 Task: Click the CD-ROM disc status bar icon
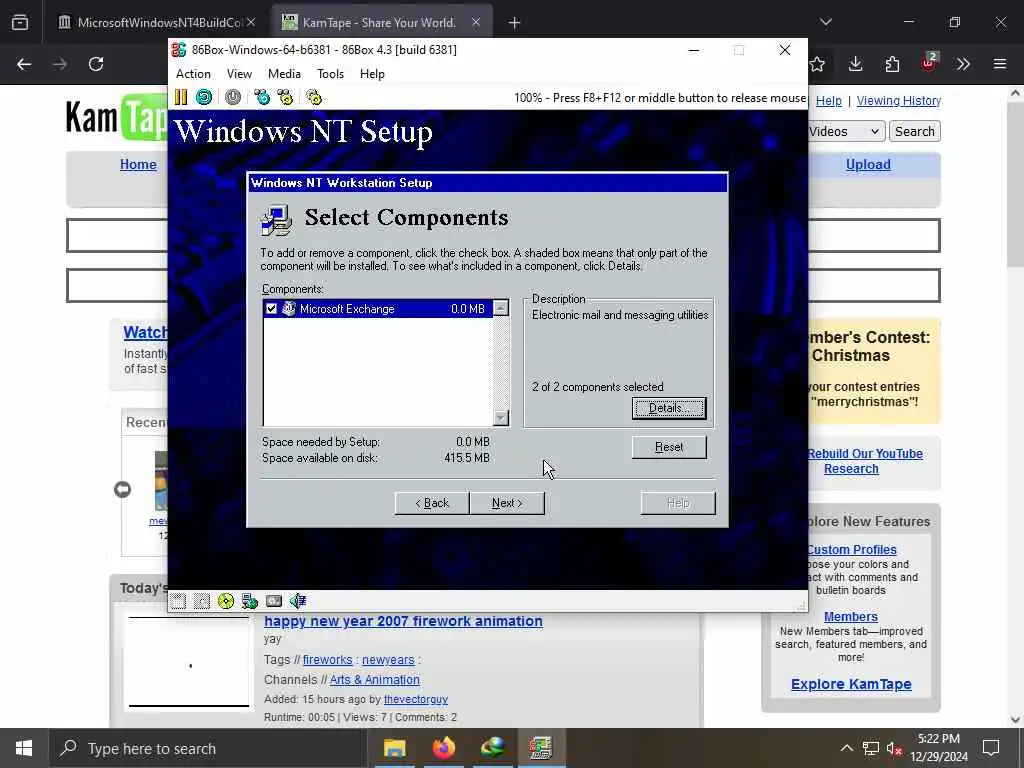click(x=226, y=601)
